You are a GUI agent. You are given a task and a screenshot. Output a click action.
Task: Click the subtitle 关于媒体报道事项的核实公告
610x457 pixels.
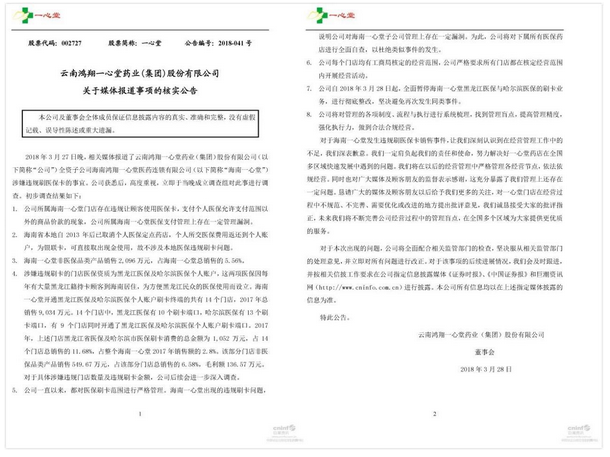(140, 91)
